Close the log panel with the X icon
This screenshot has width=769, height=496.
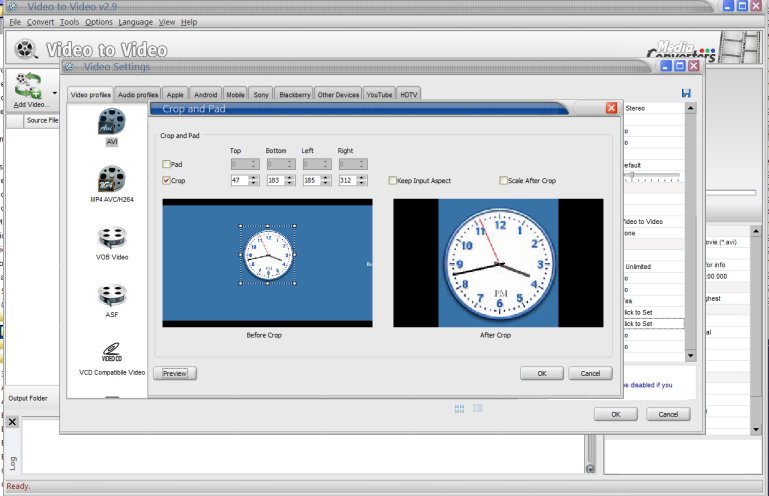[12, 423]
